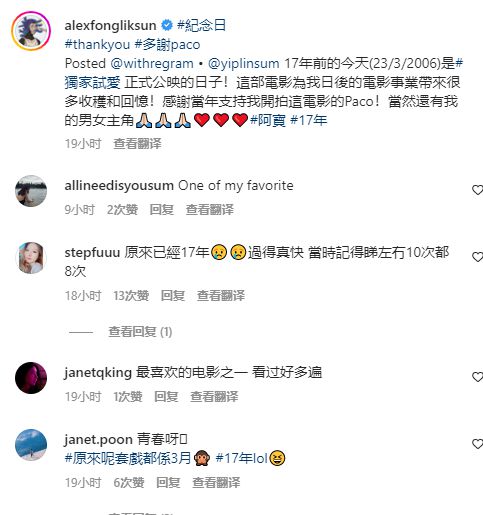Click the verified badge next to alexfongliksun

(x=167, y=25)
